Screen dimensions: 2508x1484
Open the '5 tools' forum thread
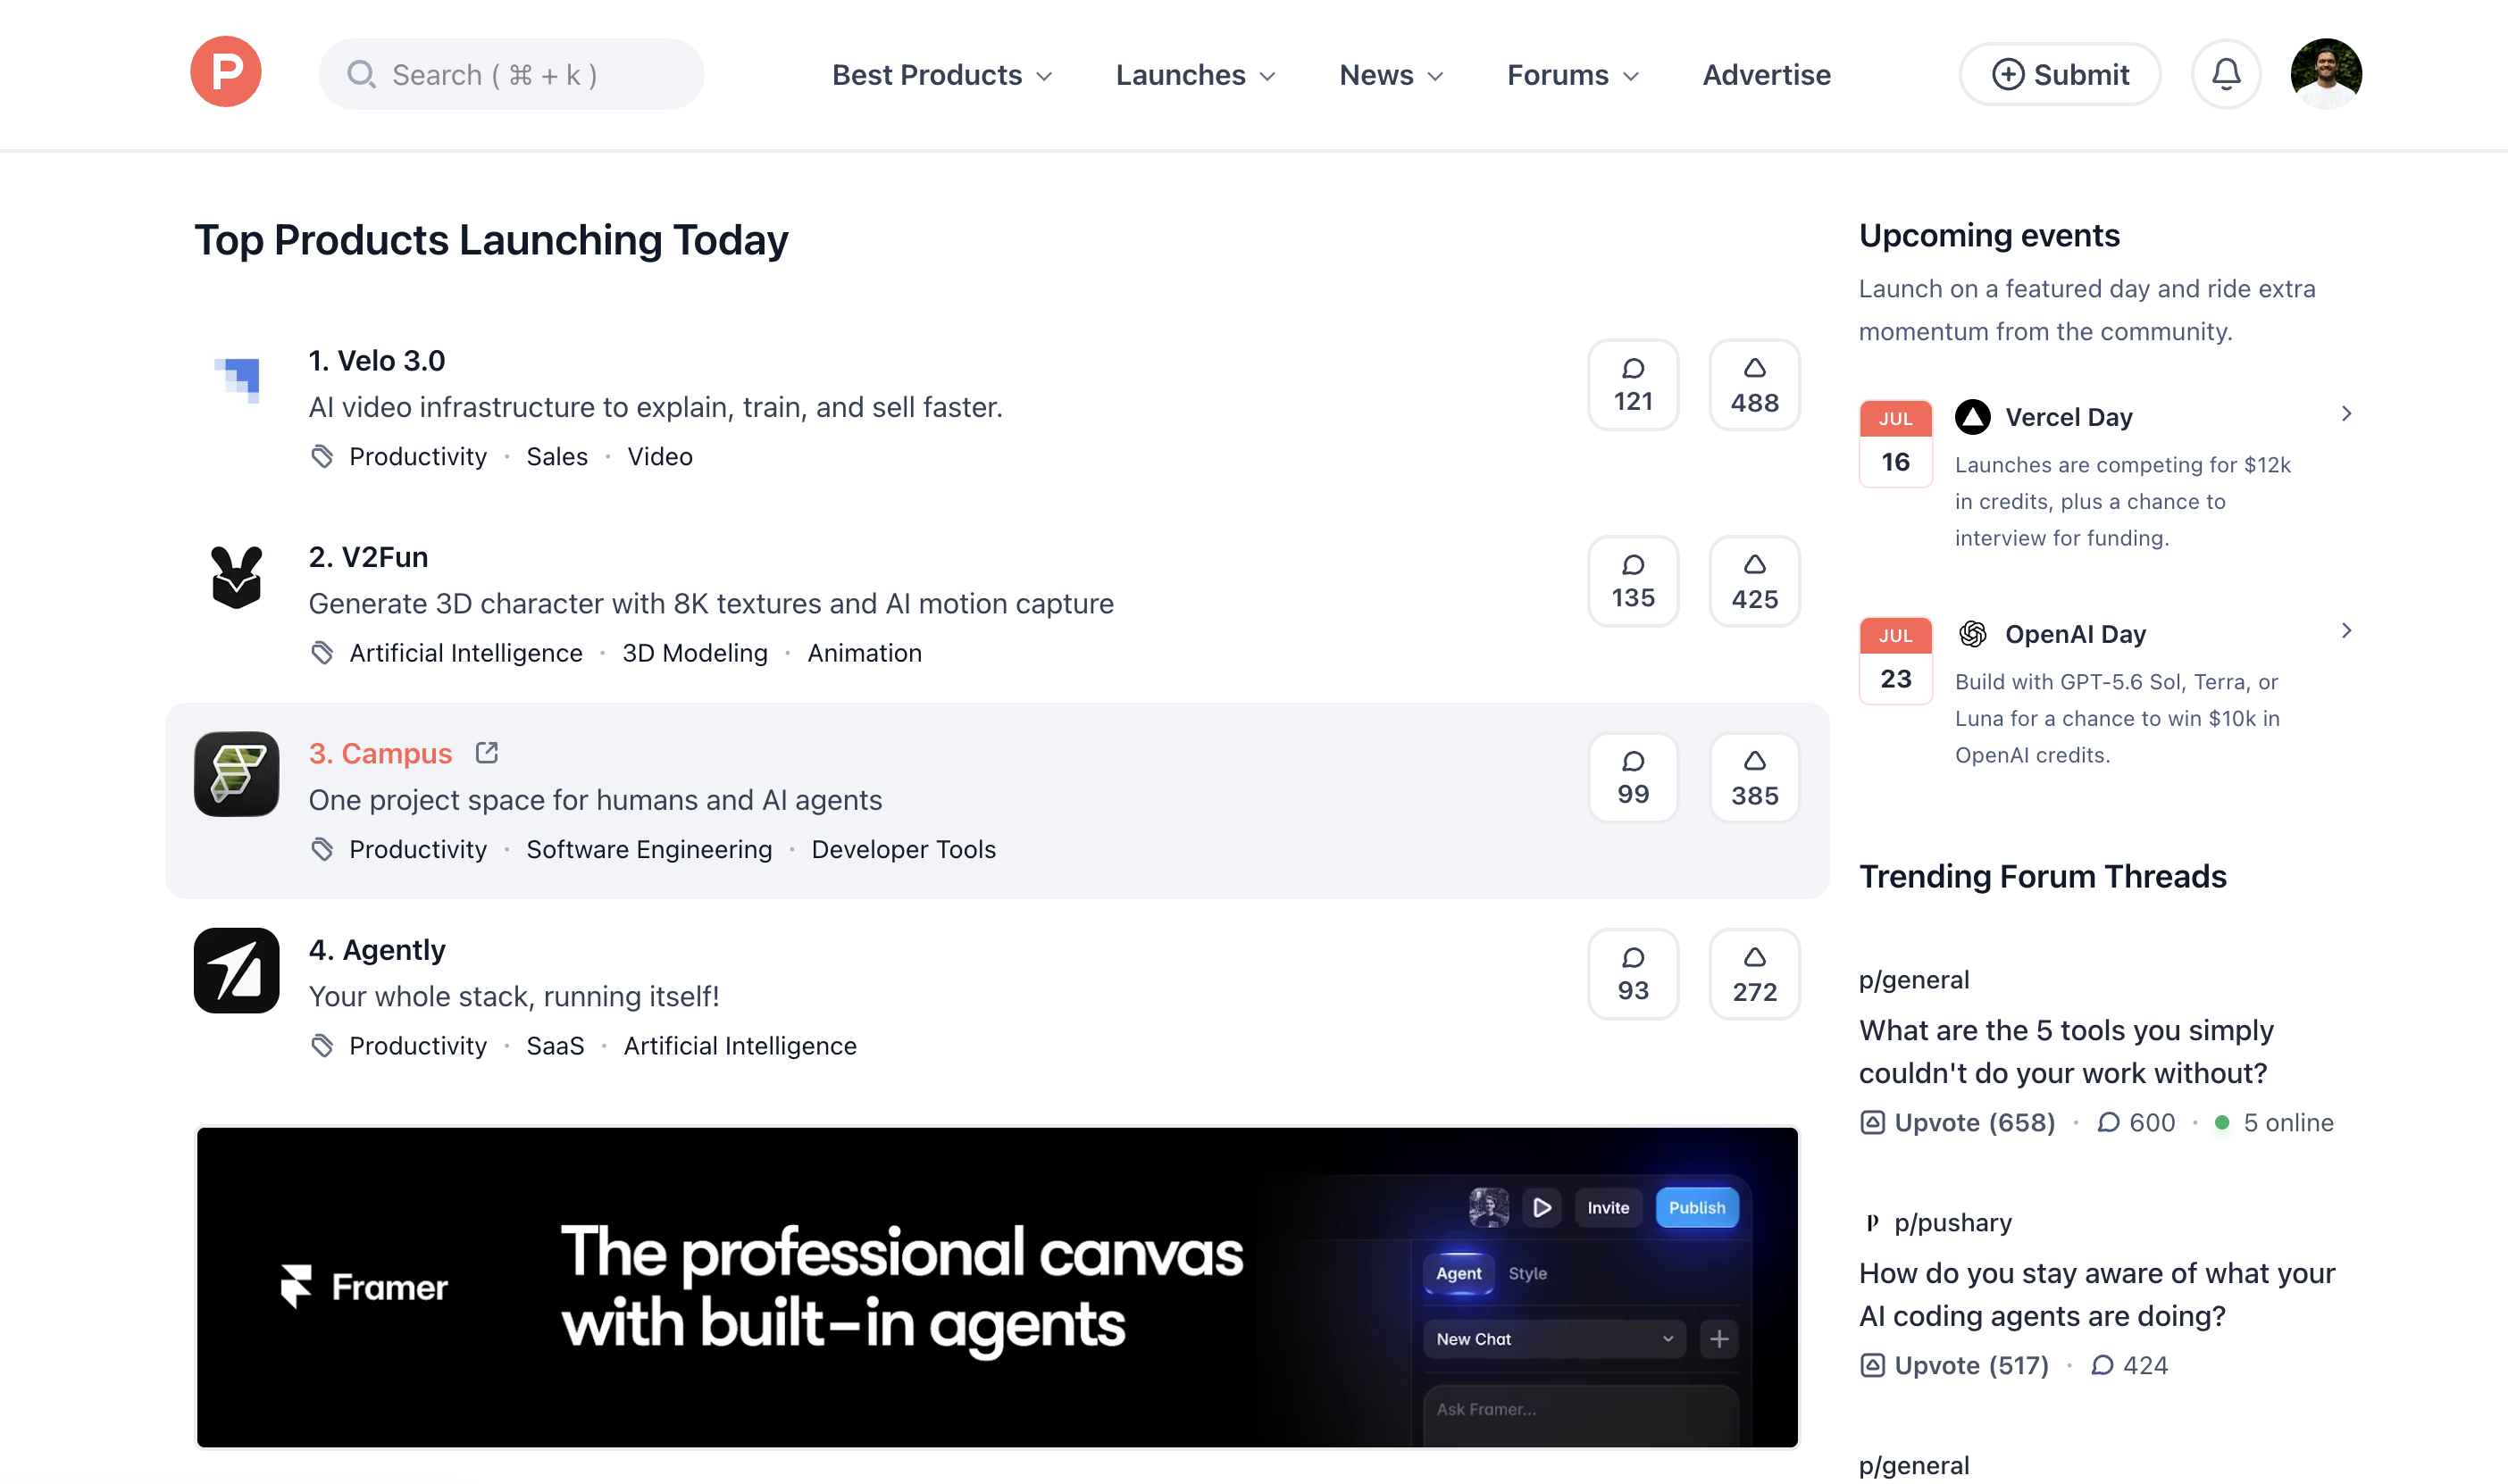tap(2066, 1051)
